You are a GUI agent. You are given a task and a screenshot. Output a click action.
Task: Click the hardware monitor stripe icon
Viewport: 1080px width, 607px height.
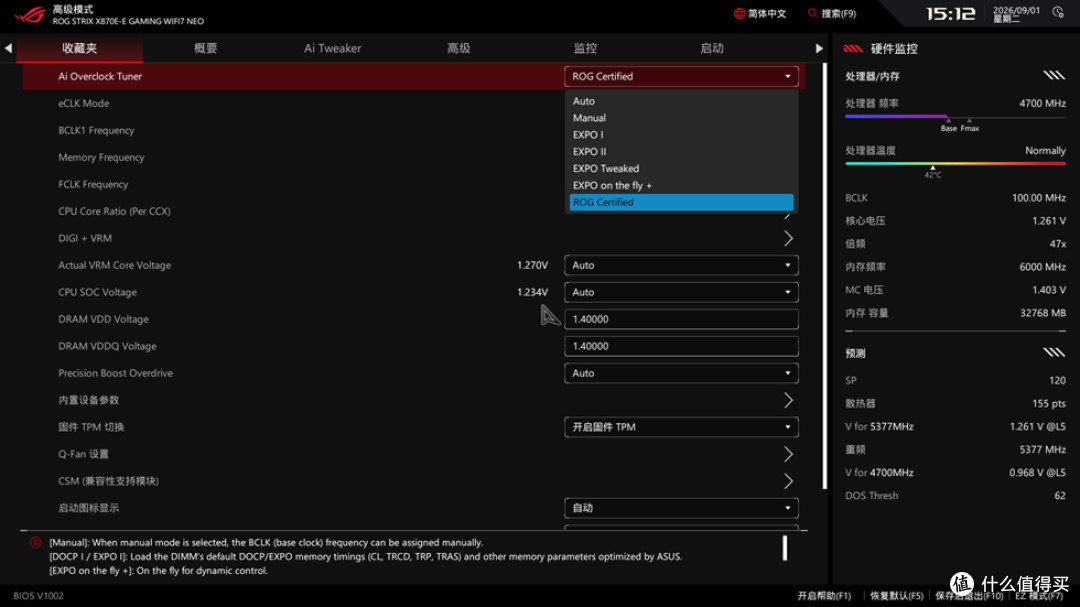pyautogui.click(x=853, y=48)
